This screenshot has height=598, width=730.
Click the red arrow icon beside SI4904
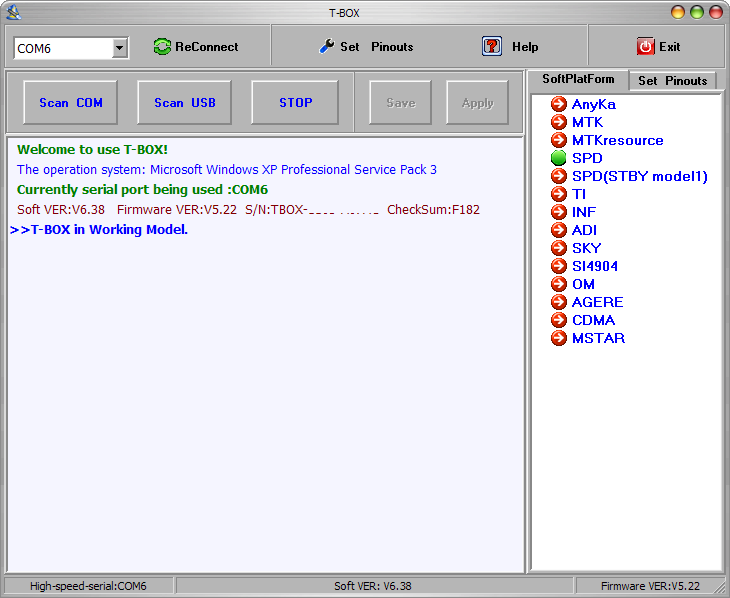point(558,266)
